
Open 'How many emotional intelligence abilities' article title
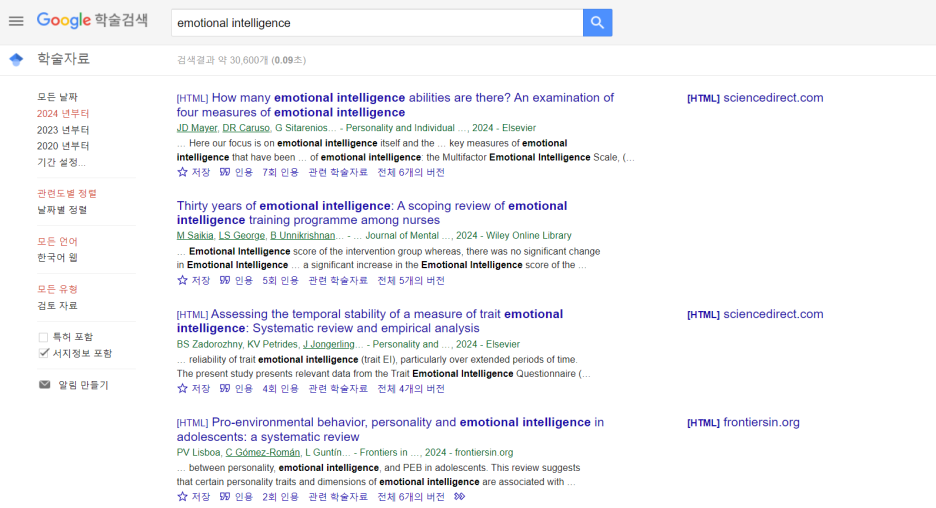(x=395, y=105)
